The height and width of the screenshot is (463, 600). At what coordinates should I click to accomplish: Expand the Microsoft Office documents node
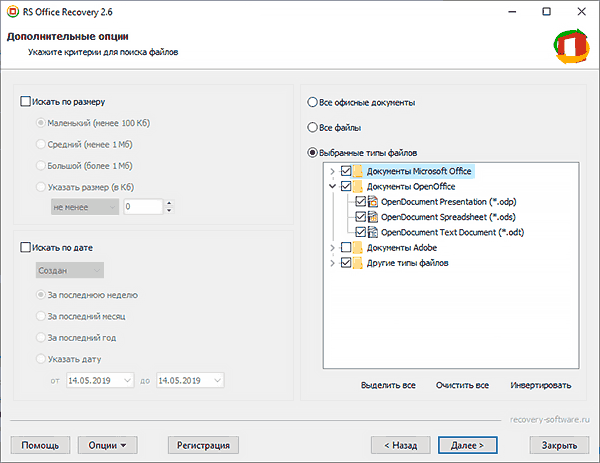tap(332, 171)
